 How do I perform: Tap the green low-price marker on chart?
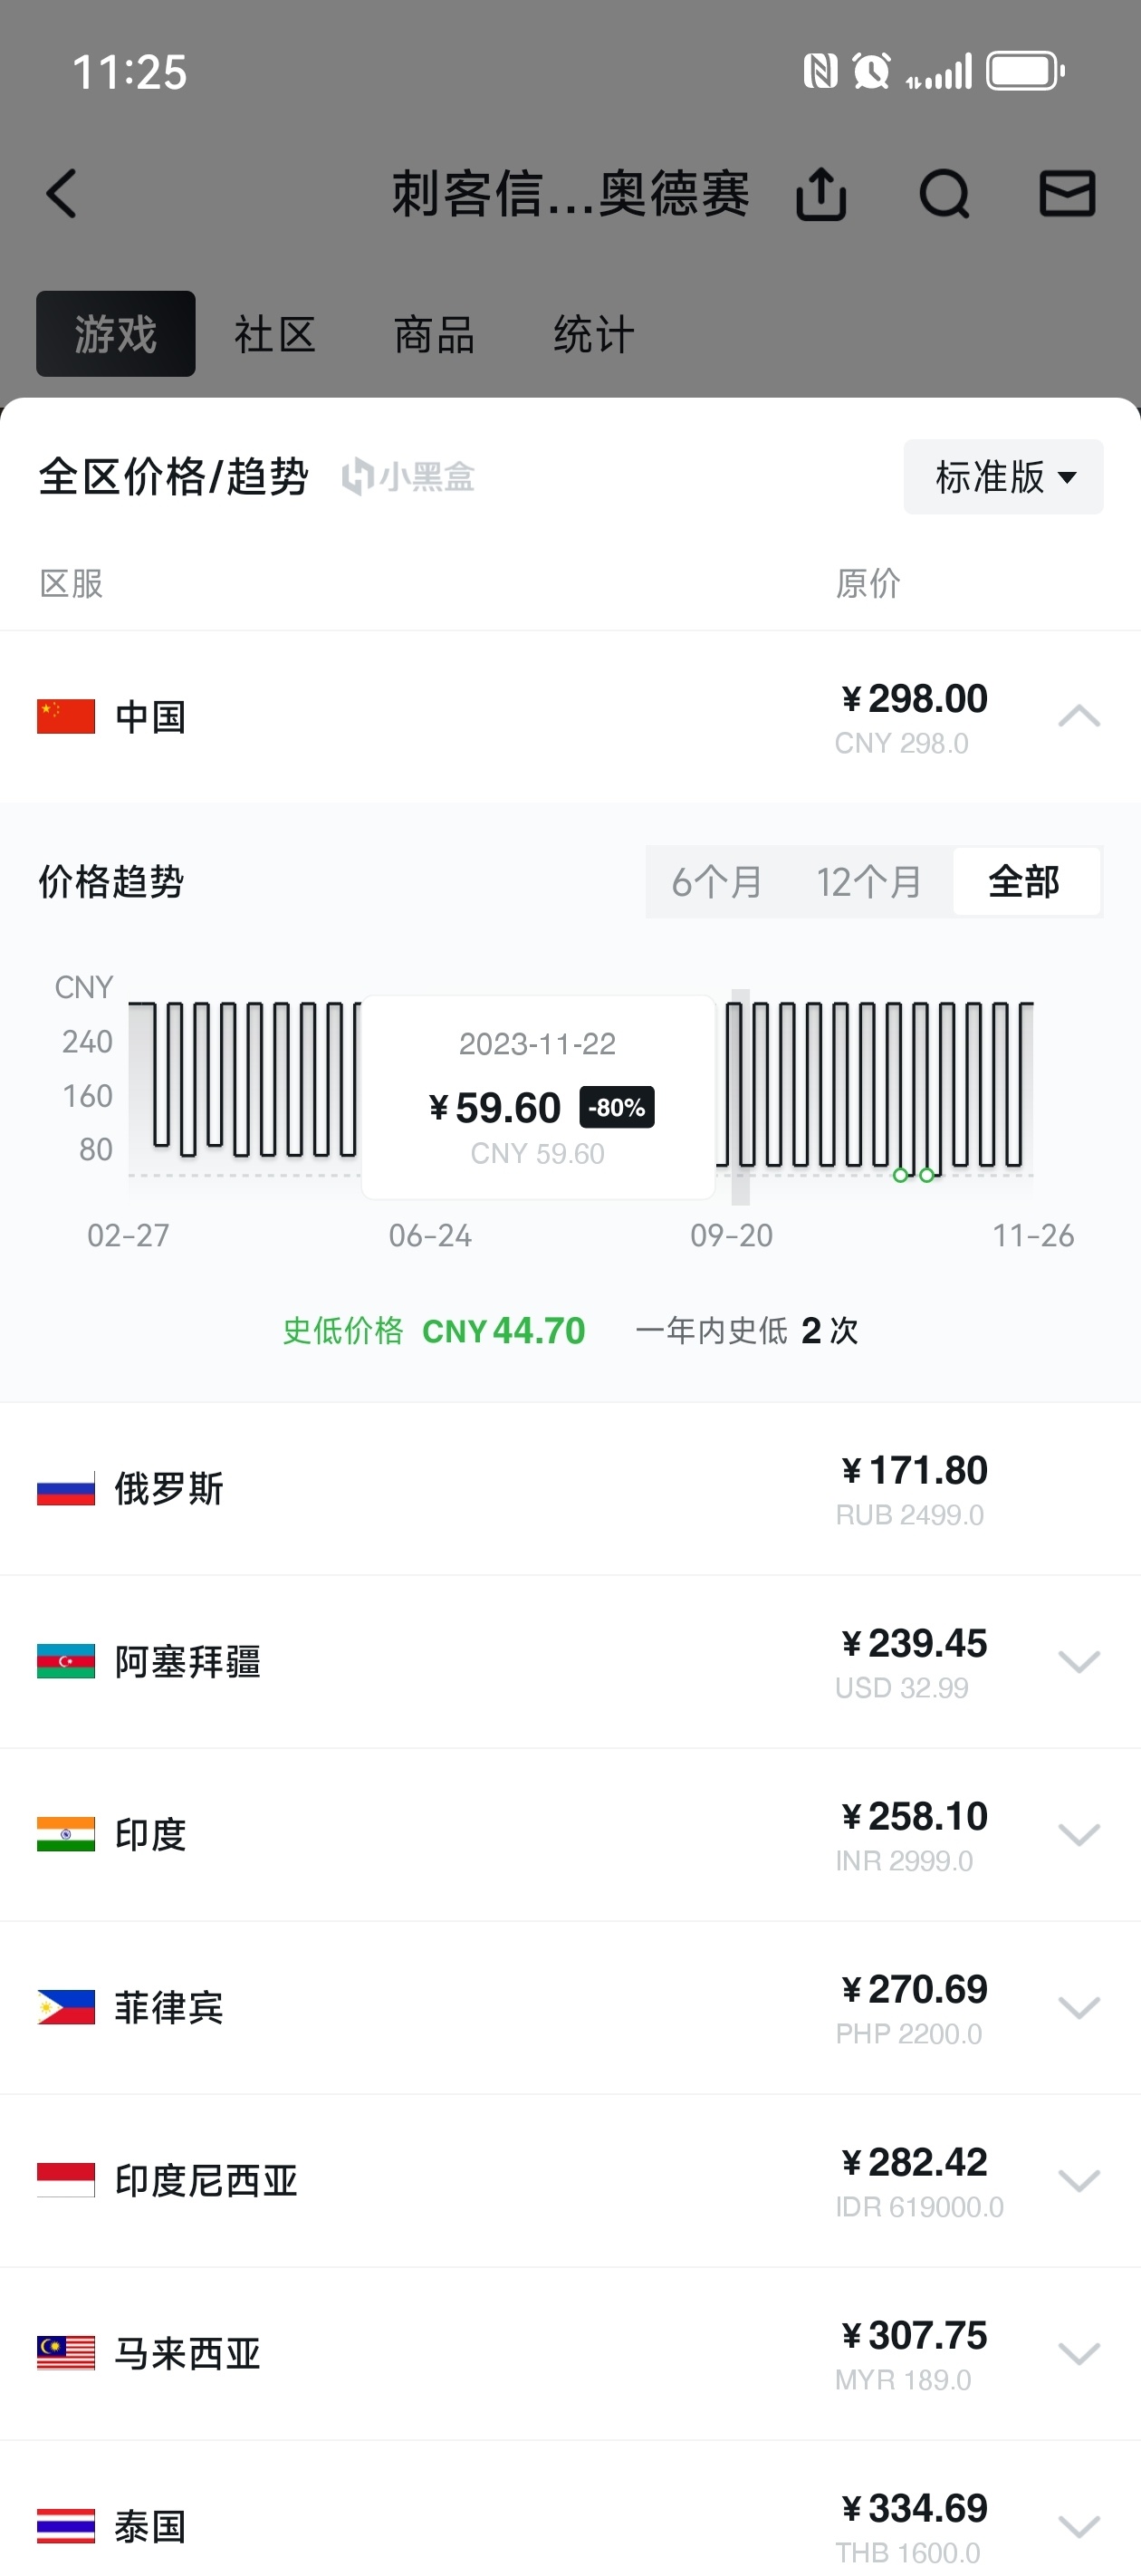tap(901, 1175)
